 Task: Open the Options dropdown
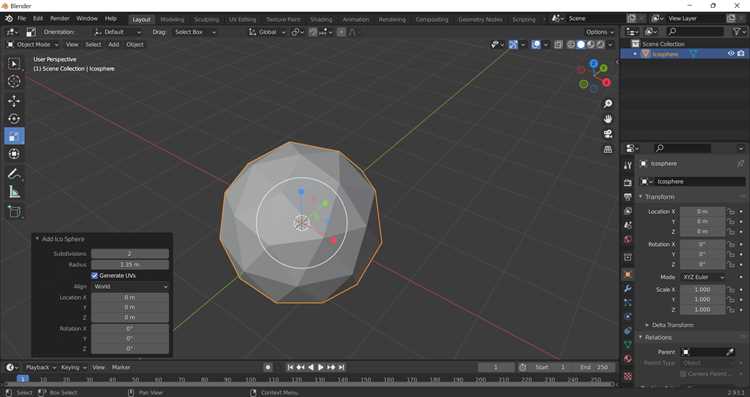point(599,32)
